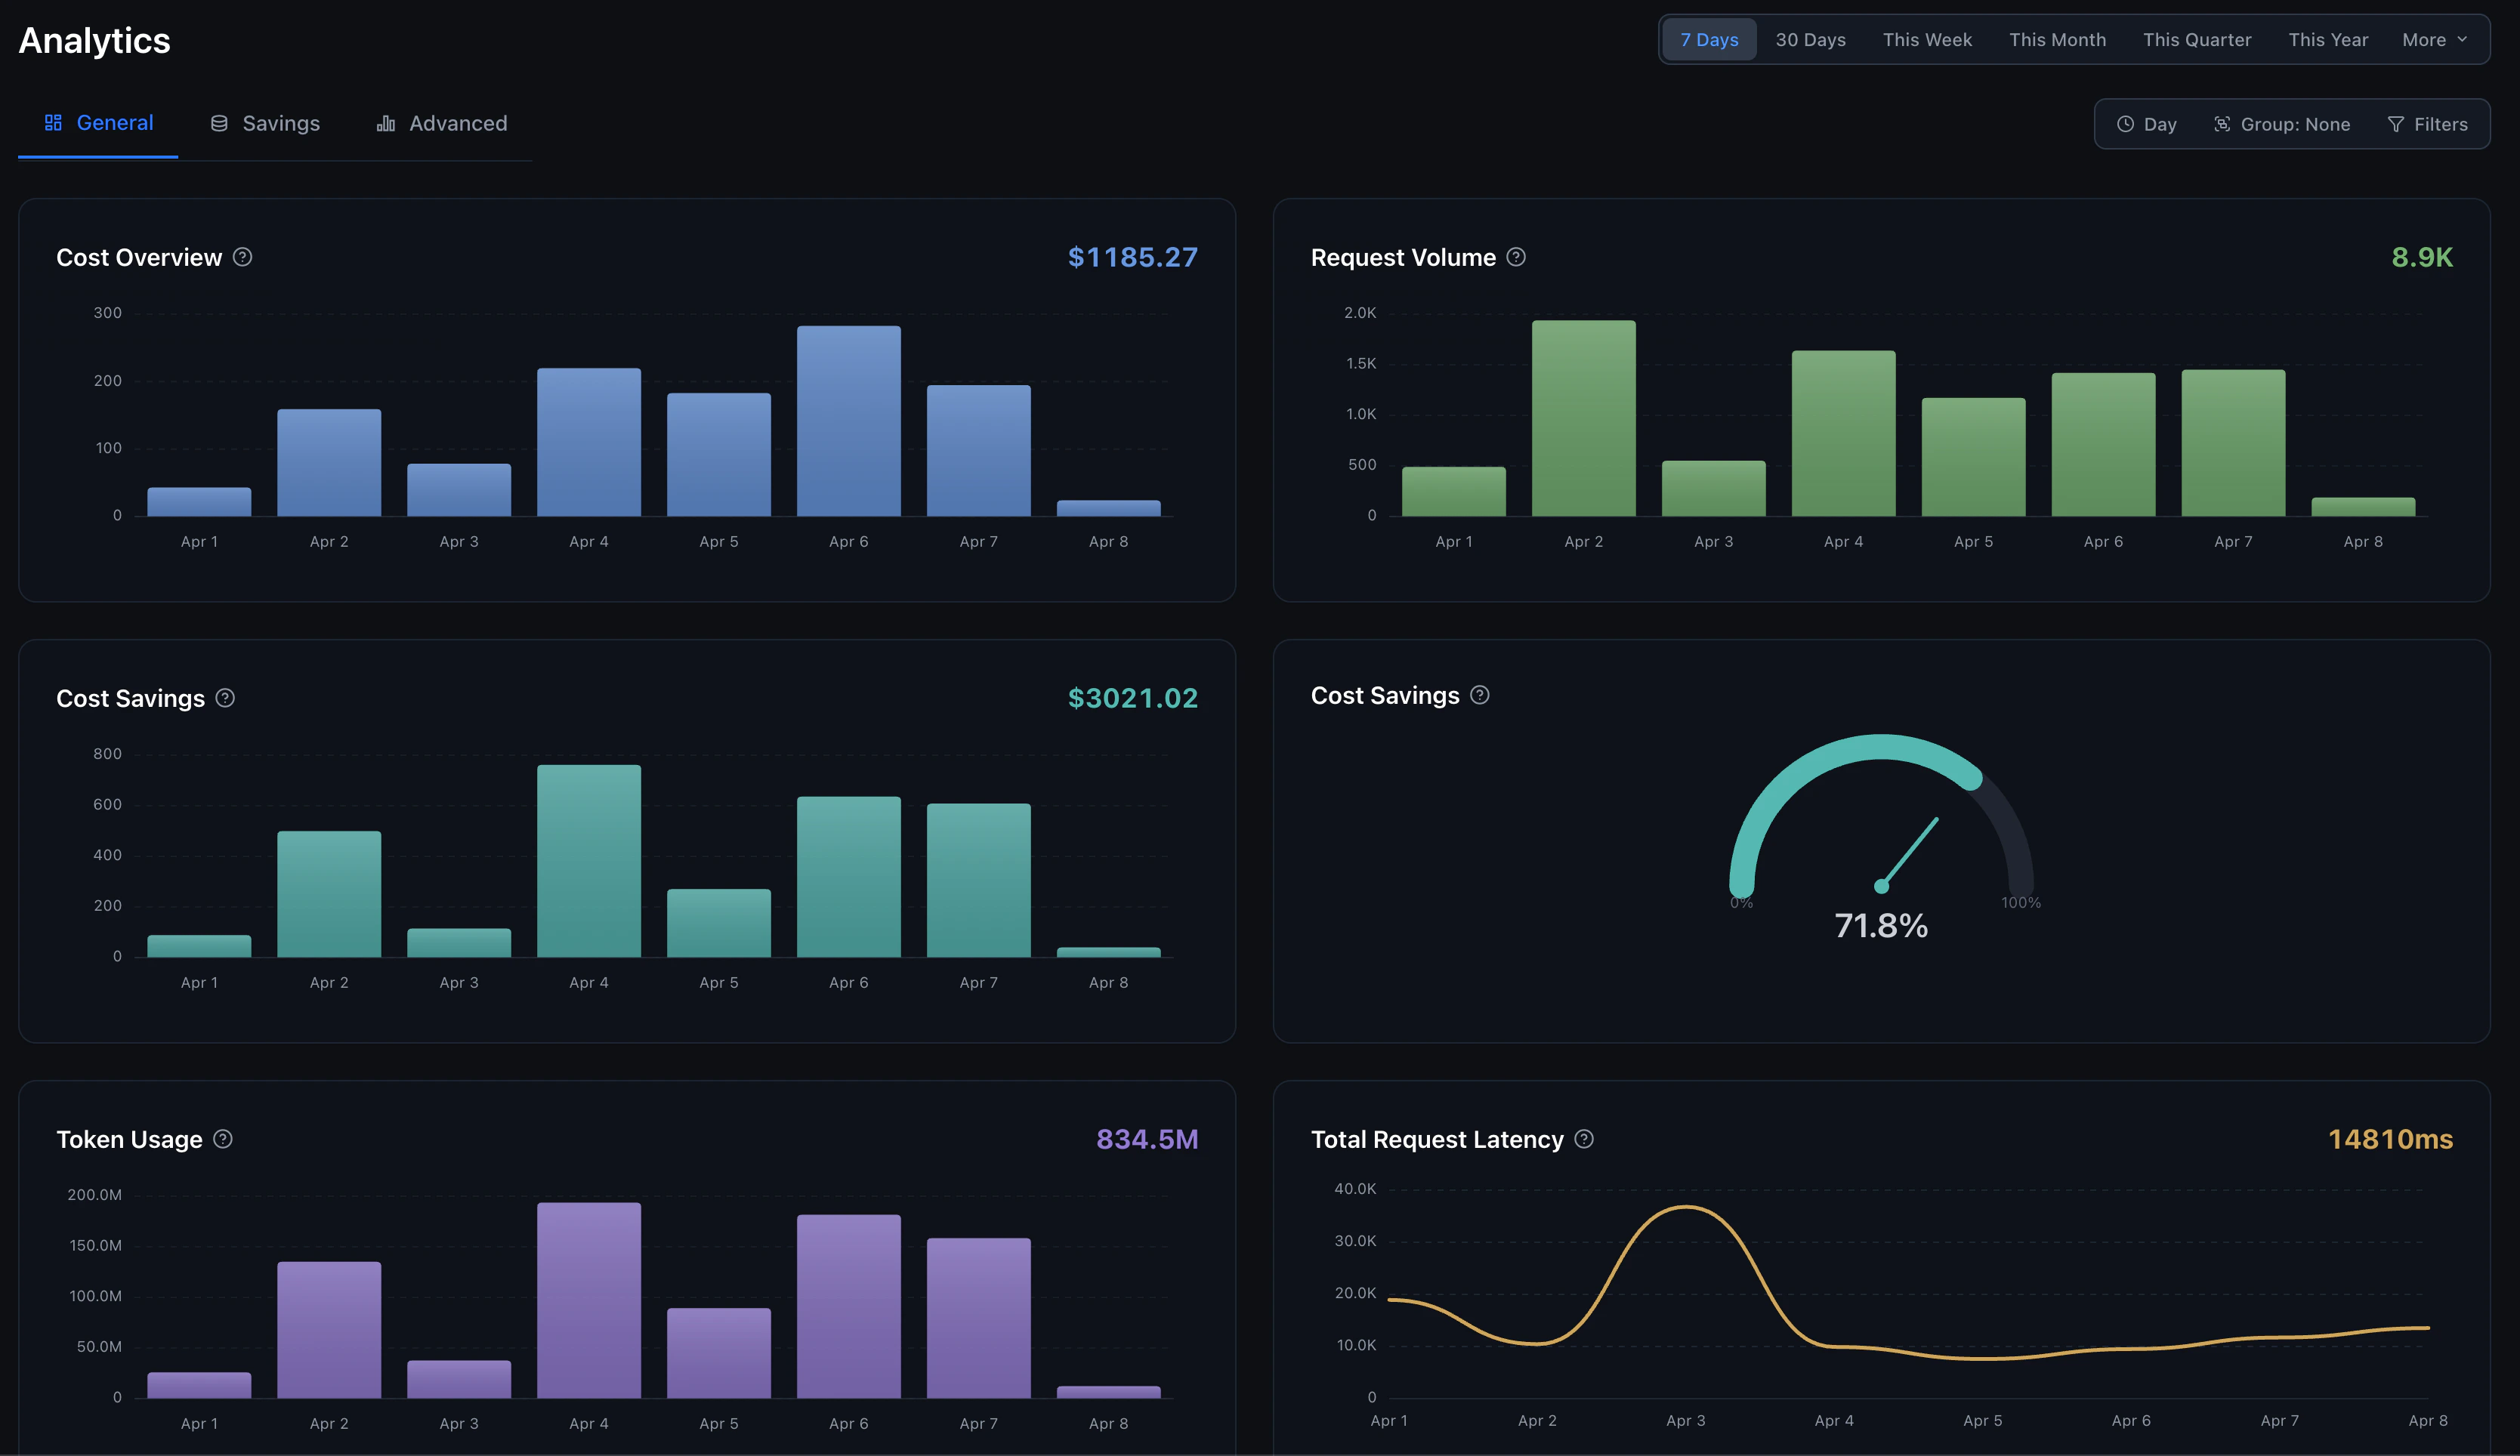Open the Total Request Latency help icon
2520x1456 pixels.
(1584, 1139)
